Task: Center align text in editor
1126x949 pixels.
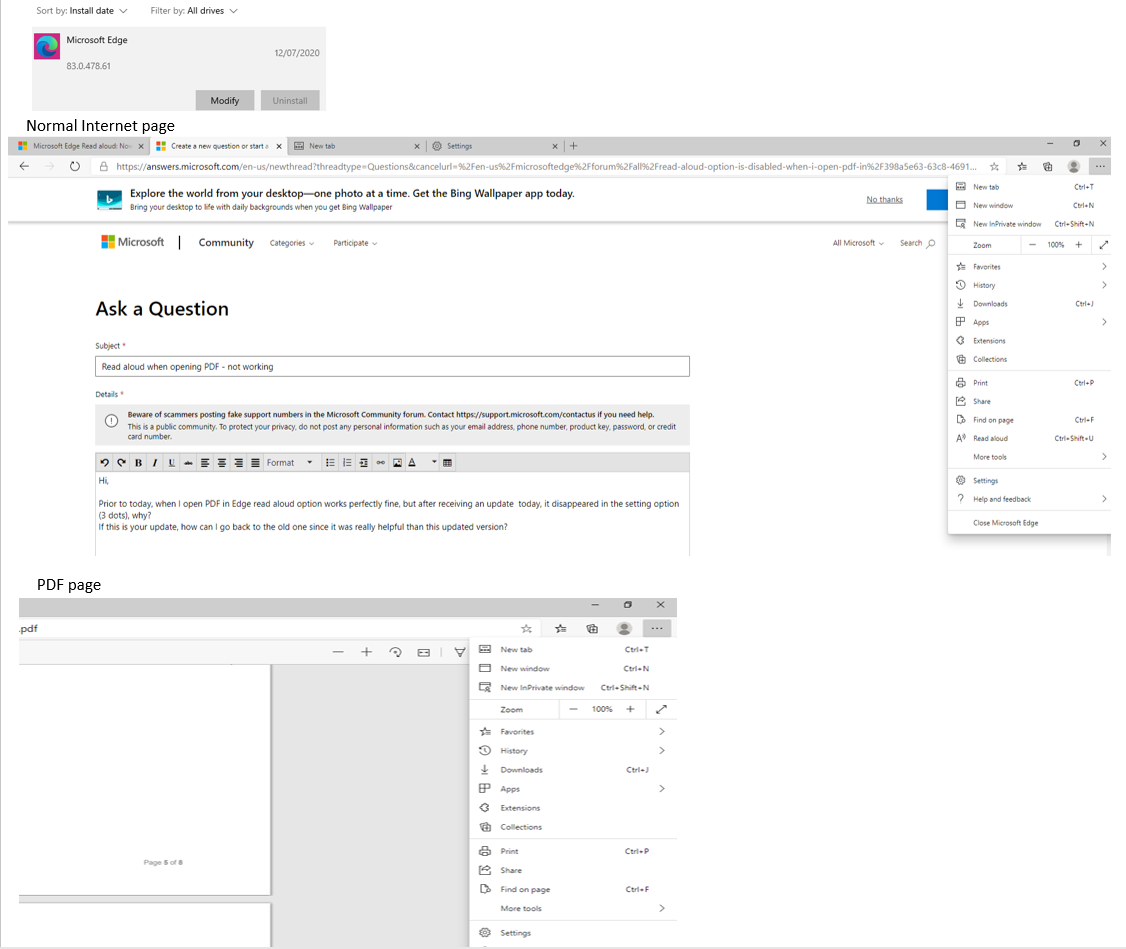Action: click(222, 462)
